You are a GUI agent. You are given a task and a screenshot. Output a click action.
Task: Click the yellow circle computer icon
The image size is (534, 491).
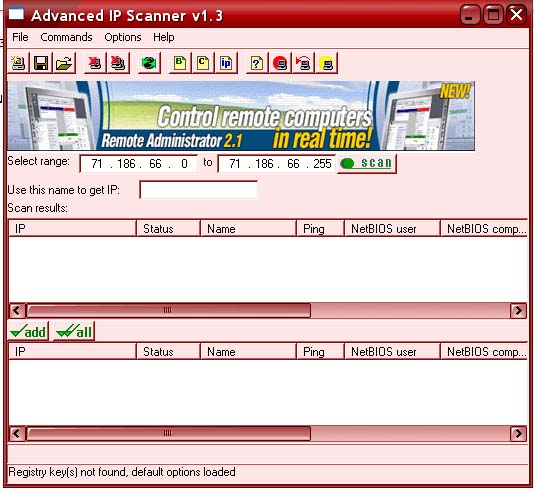coord(326,63)
